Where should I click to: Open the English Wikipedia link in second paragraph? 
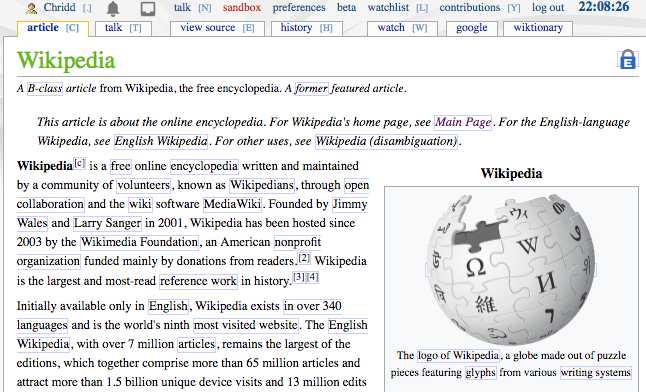348,325
